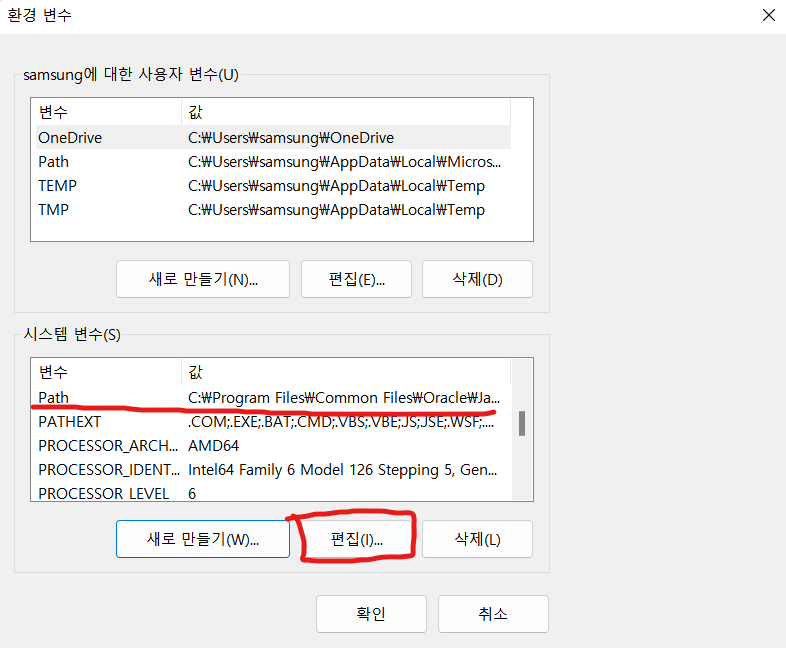786x648 pixels.
Task: Click the system variables list scrollbar thumb
Action: (x=522, y=423)
